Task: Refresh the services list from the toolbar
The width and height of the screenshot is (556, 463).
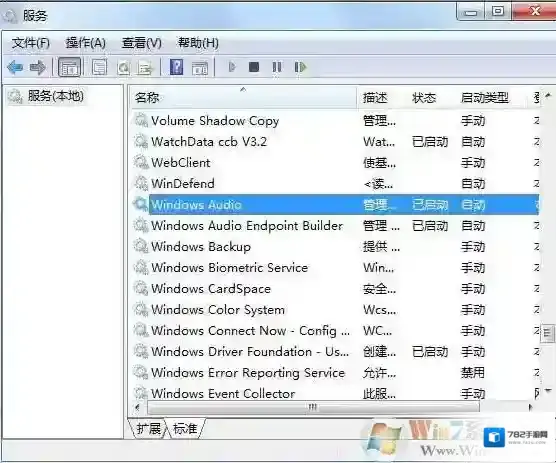Action: pyautogui.click(x=123, y=67)
